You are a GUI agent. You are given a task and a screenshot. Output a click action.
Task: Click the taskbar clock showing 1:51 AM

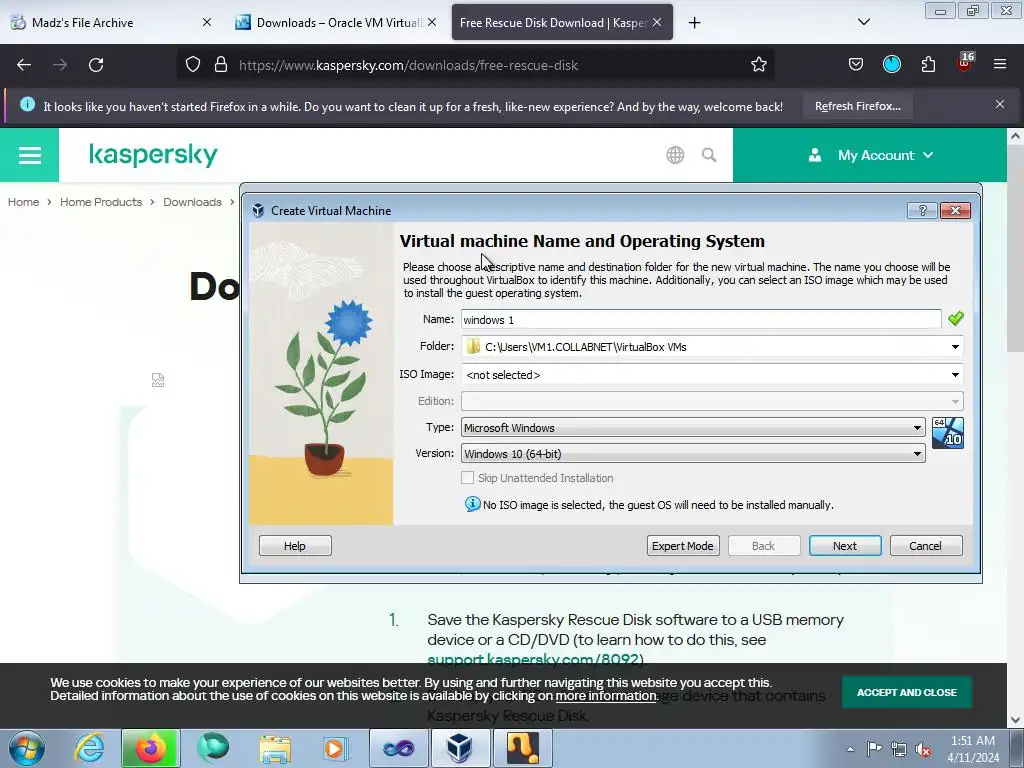(x=972, y=749)
